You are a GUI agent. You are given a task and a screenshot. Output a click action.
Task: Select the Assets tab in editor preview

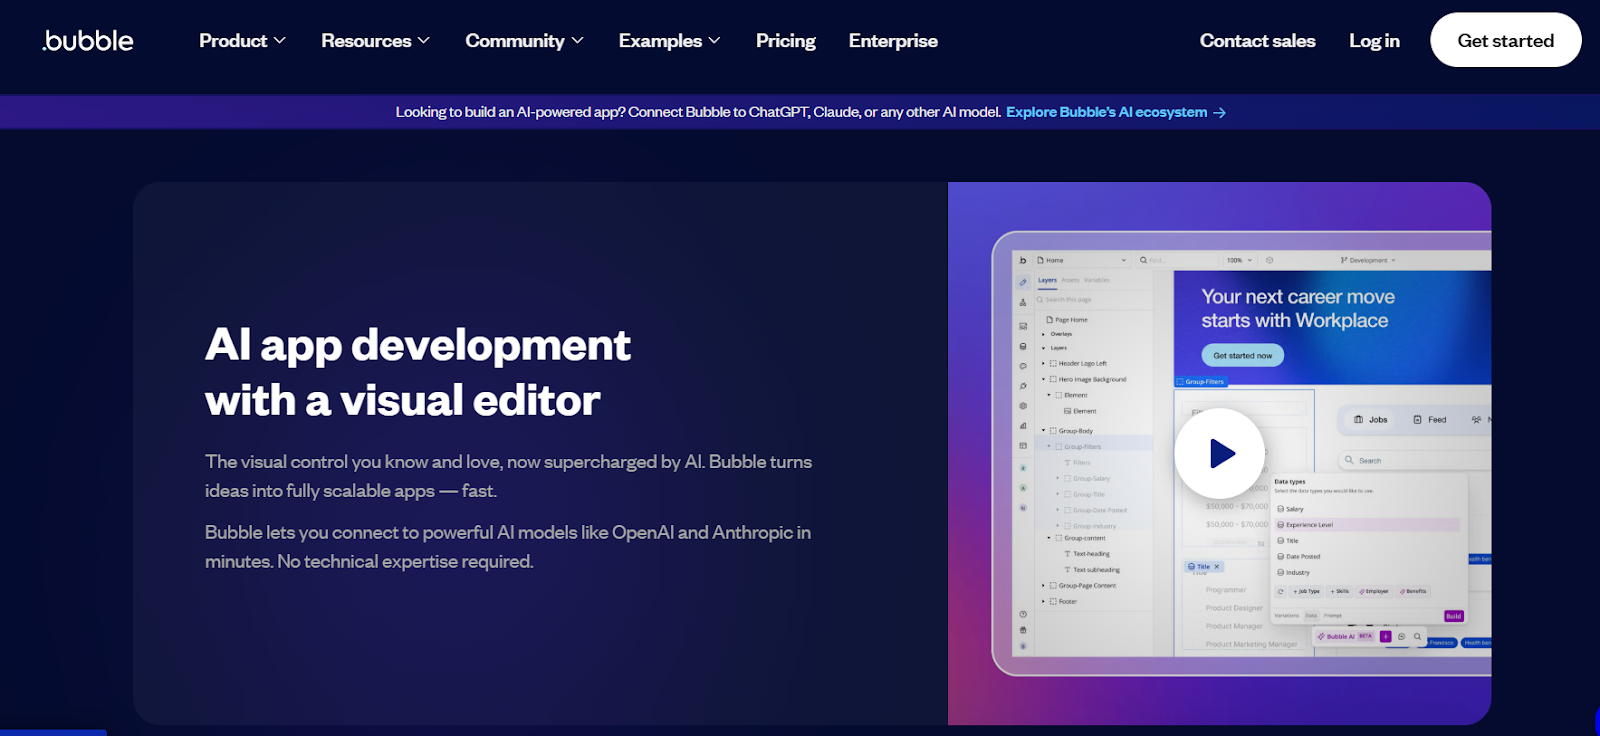pyautogui.click(x=1070, y=280)
